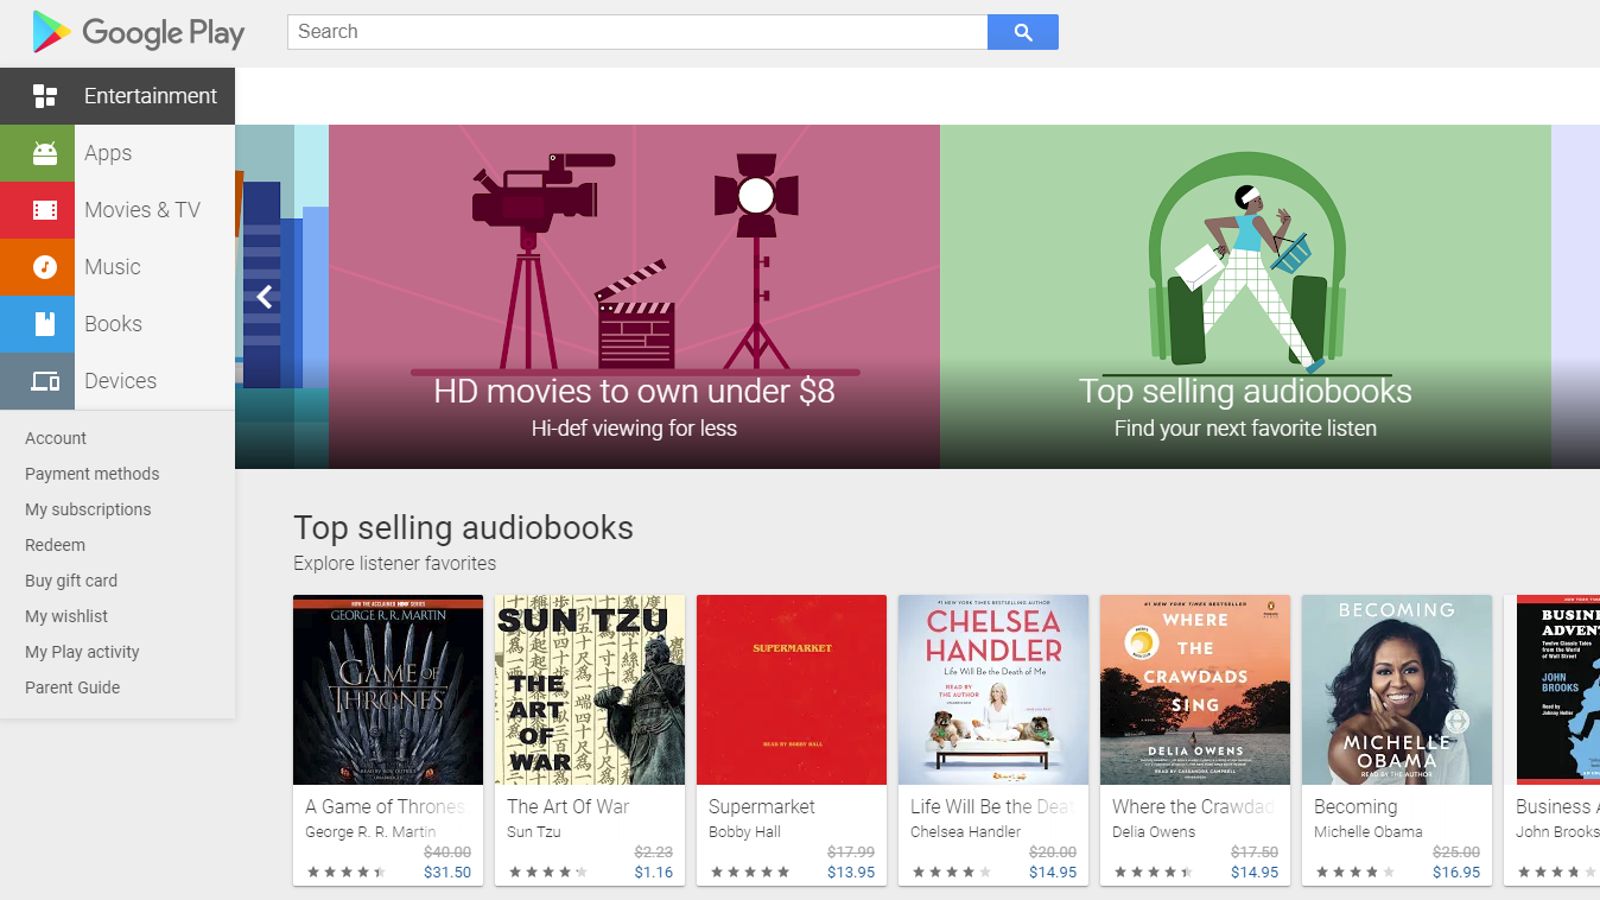Screen dimensions: 1600x900
Task: Open the Movies & TV section
Action: (x=142, y=210)
